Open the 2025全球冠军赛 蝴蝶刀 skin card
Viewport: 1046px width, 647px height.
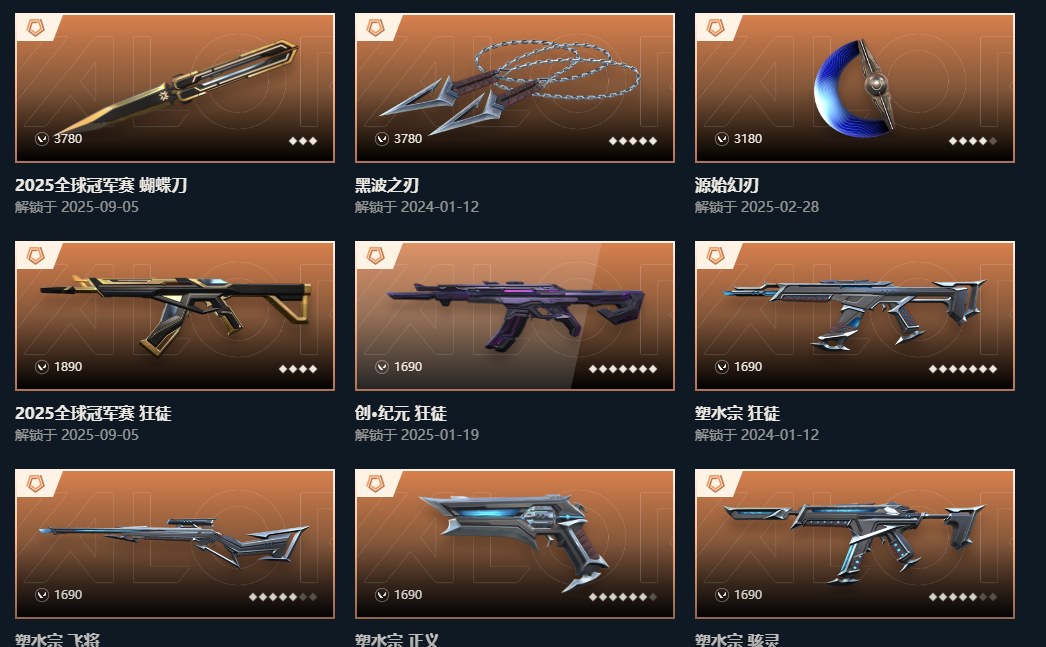tap(175, 88)
